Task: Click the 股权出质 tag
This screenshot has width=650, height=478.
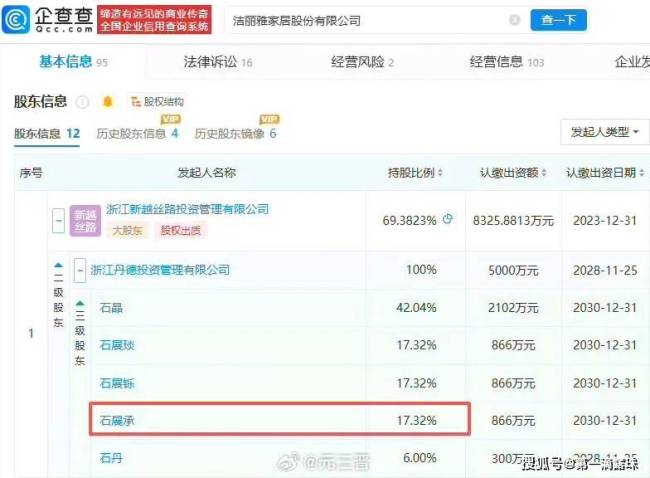Action: coord(180,231)
